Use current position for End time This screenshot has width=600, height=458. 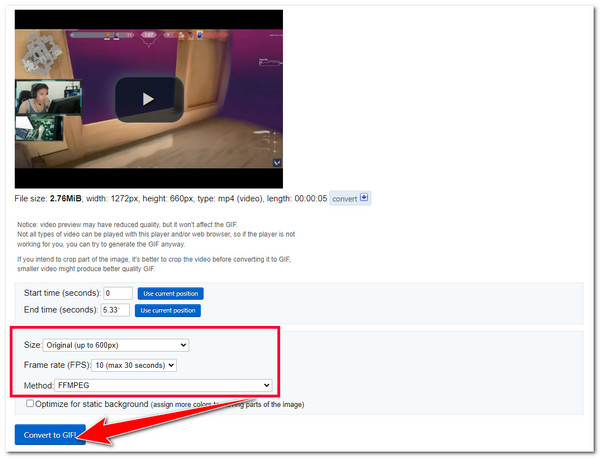(x=168, y=310)
